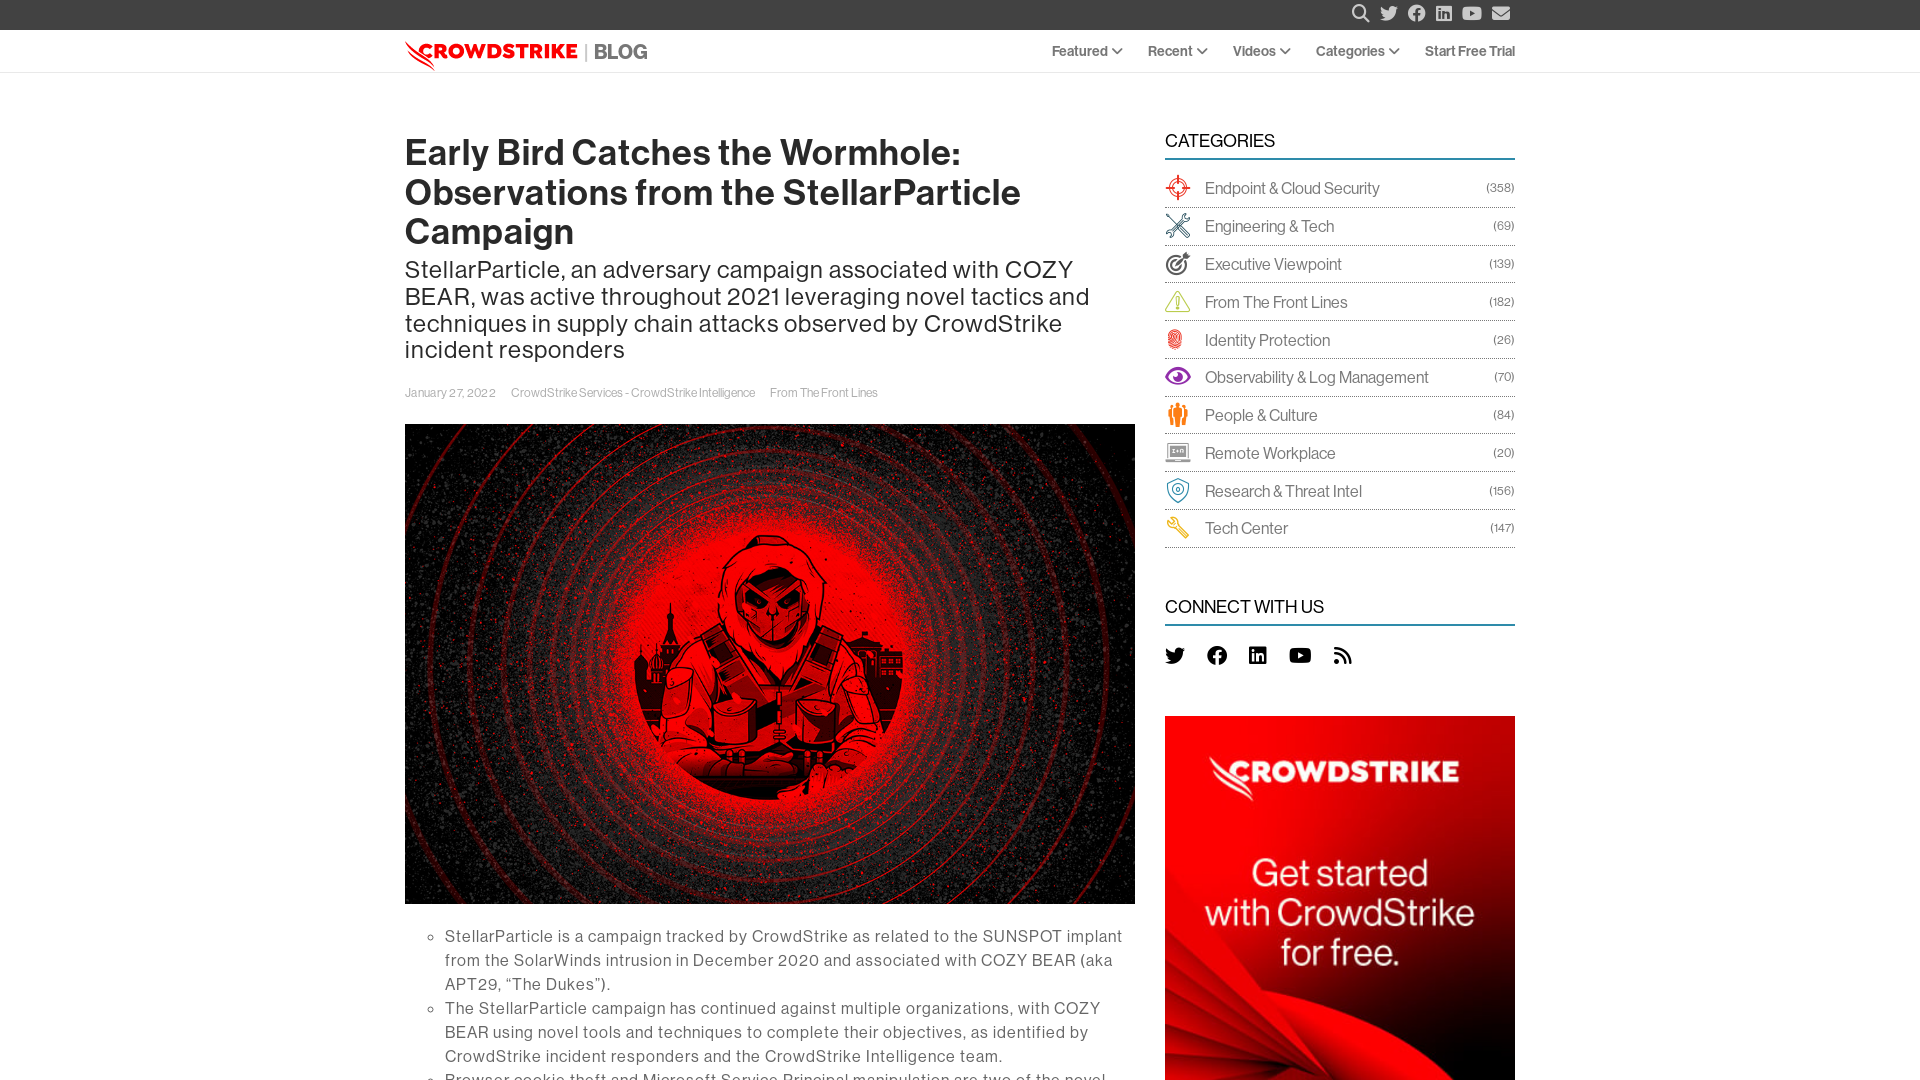Viewport: 1920px width, 1080px height.
Task: Click From The Front Lines tag under title
Action: (x=824, y=393)
